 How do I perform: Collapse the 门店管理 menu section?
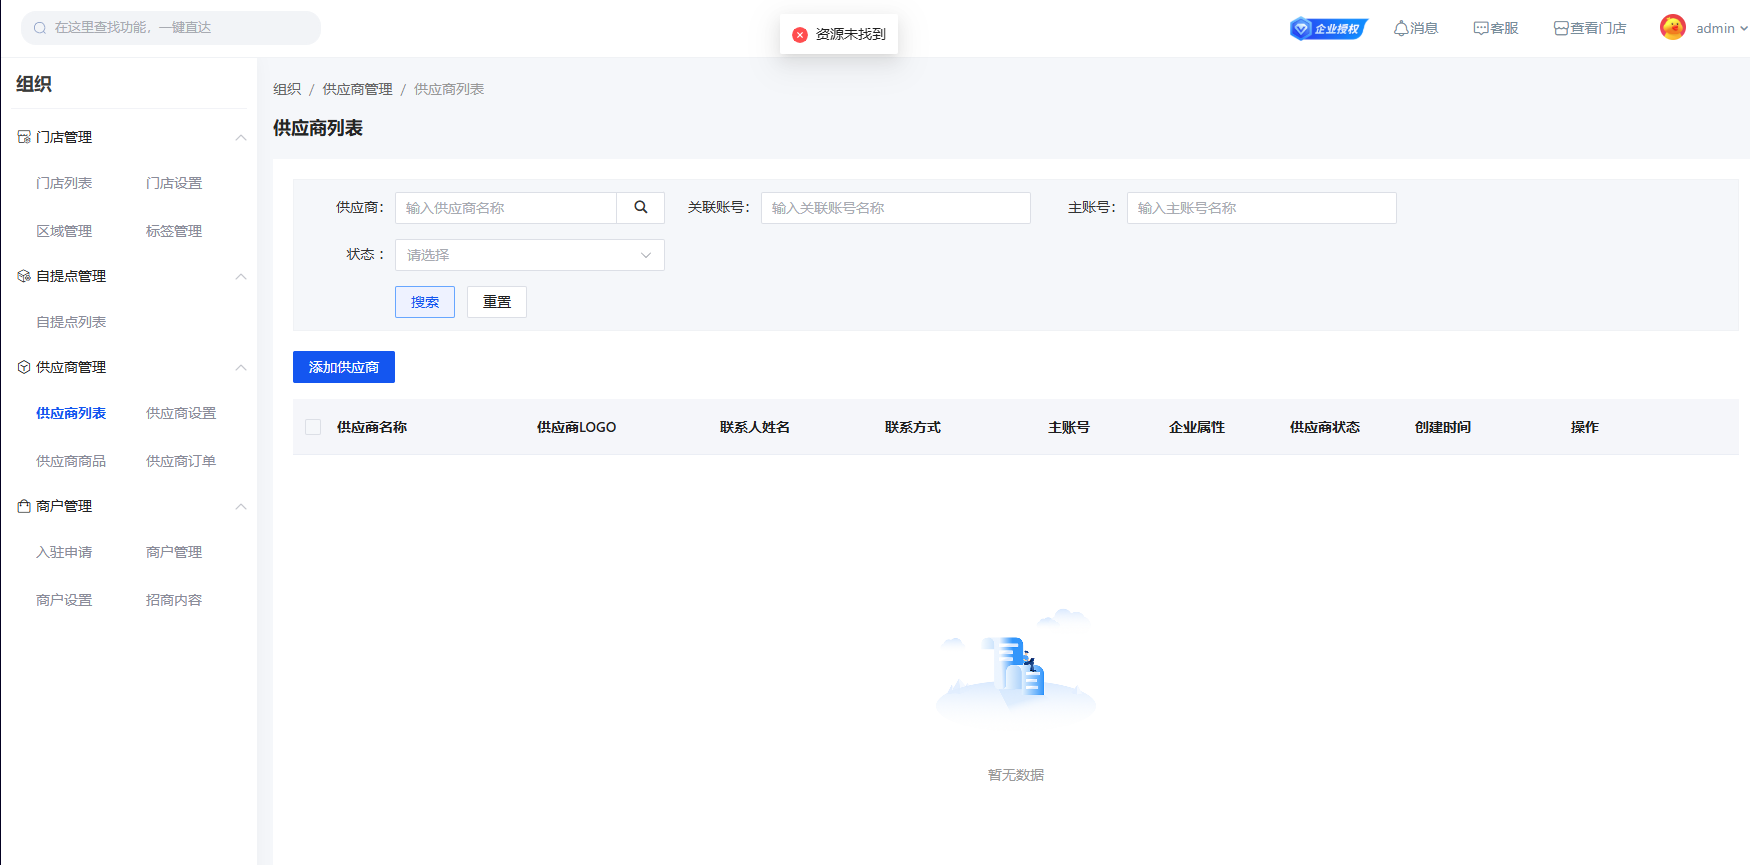pos(241,138)
